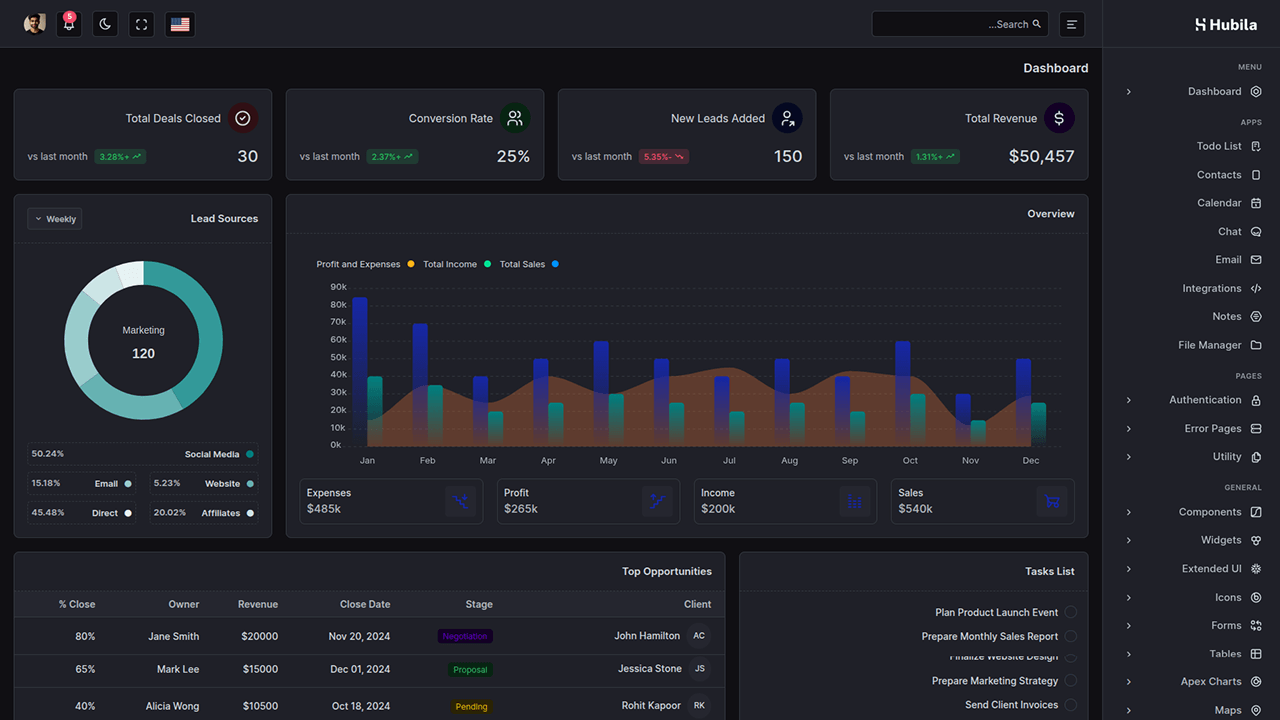This screenshot has height=720, width=1280.
Task: Toggle Profit and Expenses legend series
Action: coord(364,264)
